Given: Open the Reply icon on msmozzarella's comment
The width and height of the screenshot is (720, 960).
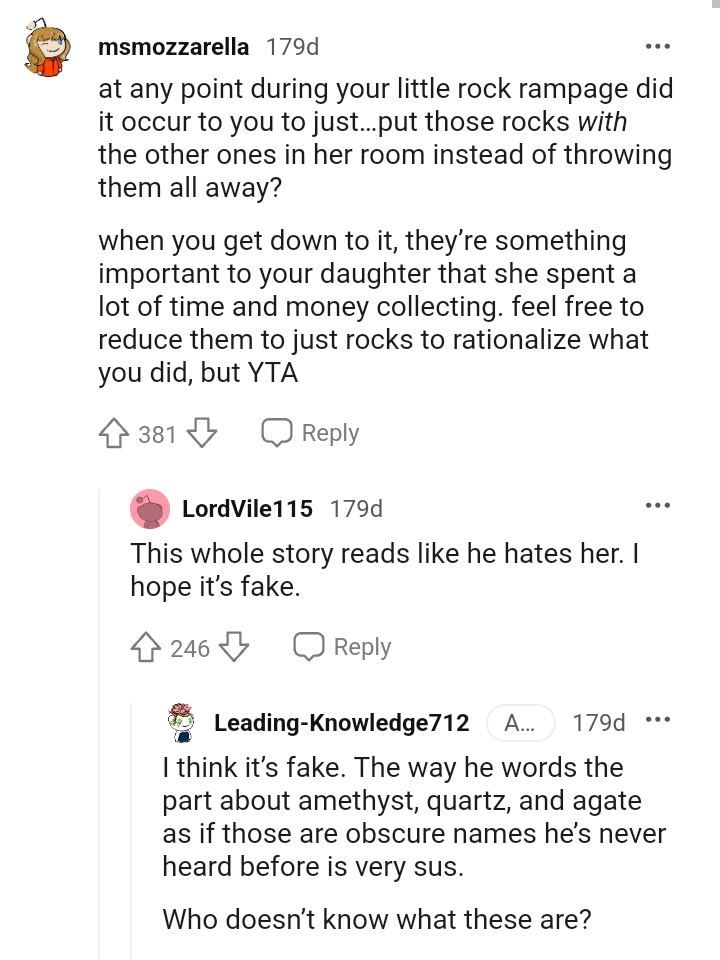Looking at the screenshot, I should point(277,432).
